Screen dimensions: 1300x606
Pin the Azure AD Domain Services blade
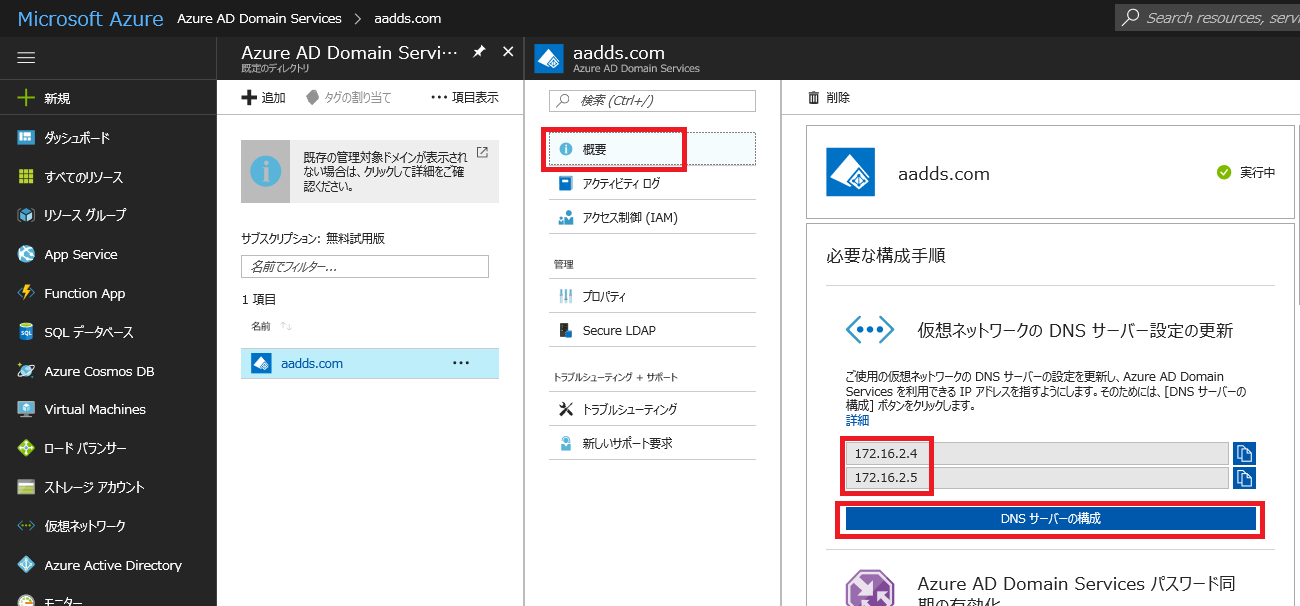point(479,52)
